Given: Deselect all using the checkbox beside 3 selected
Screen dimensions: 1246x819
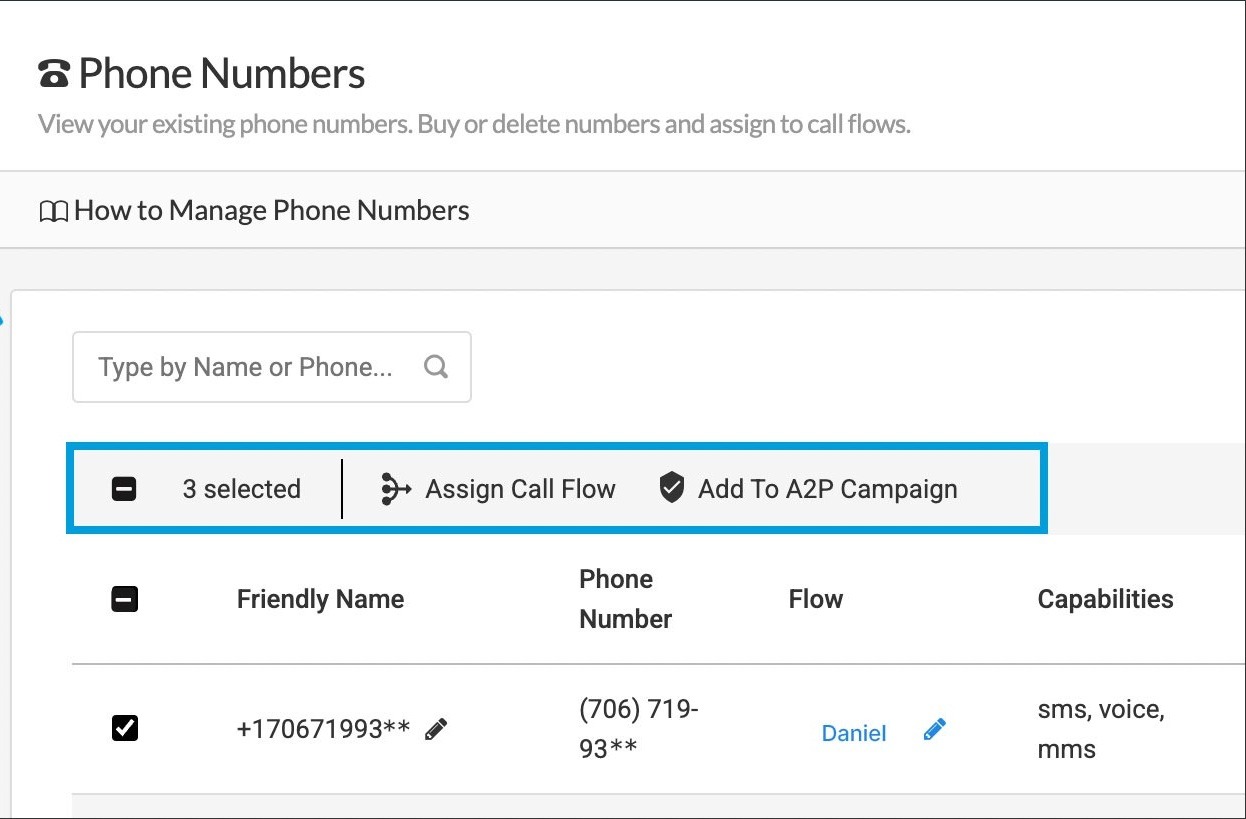Looking at the screenshot, I should click(x=124, y=489).
